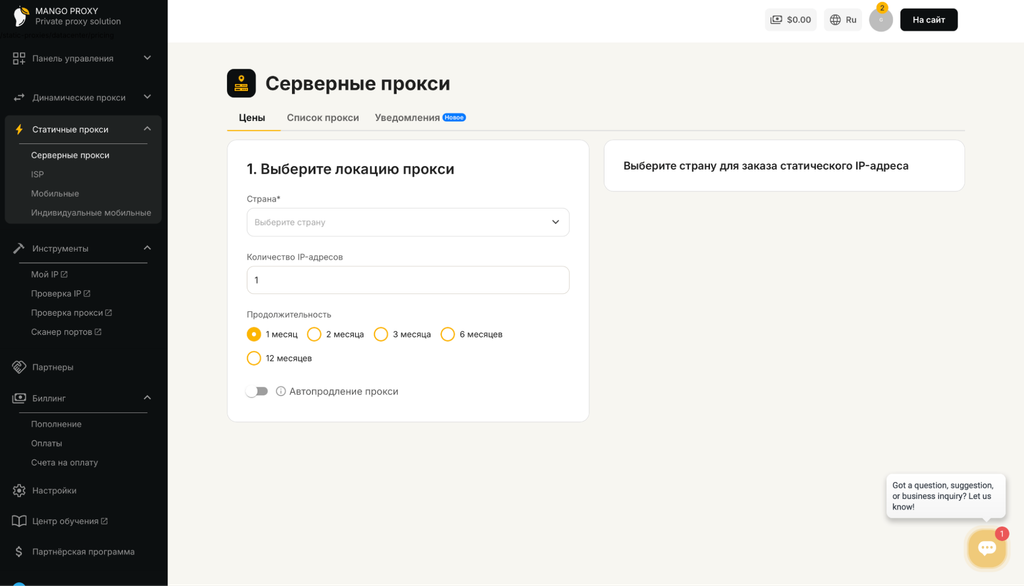The image size is (1024, 586).
Task: Open the Настройки menu label
Action: coord(54,491)
